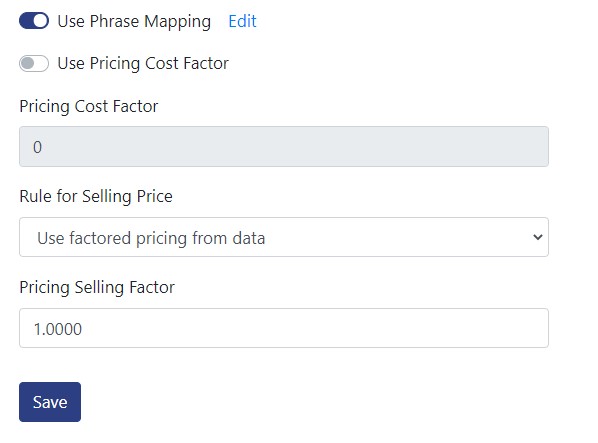The width and height of the screenshot is (598, 443).
Task: Turn off the Use Phrase Mapping switch
Action: [x=34, y=21]
